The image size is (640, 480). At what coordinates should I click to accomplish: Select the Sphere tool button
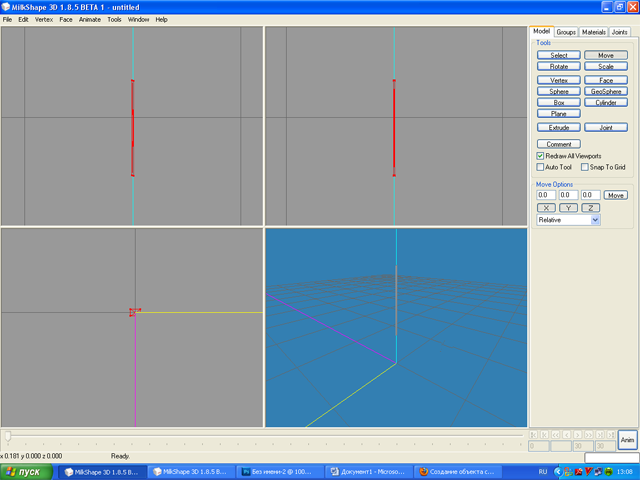click(558, 91)
